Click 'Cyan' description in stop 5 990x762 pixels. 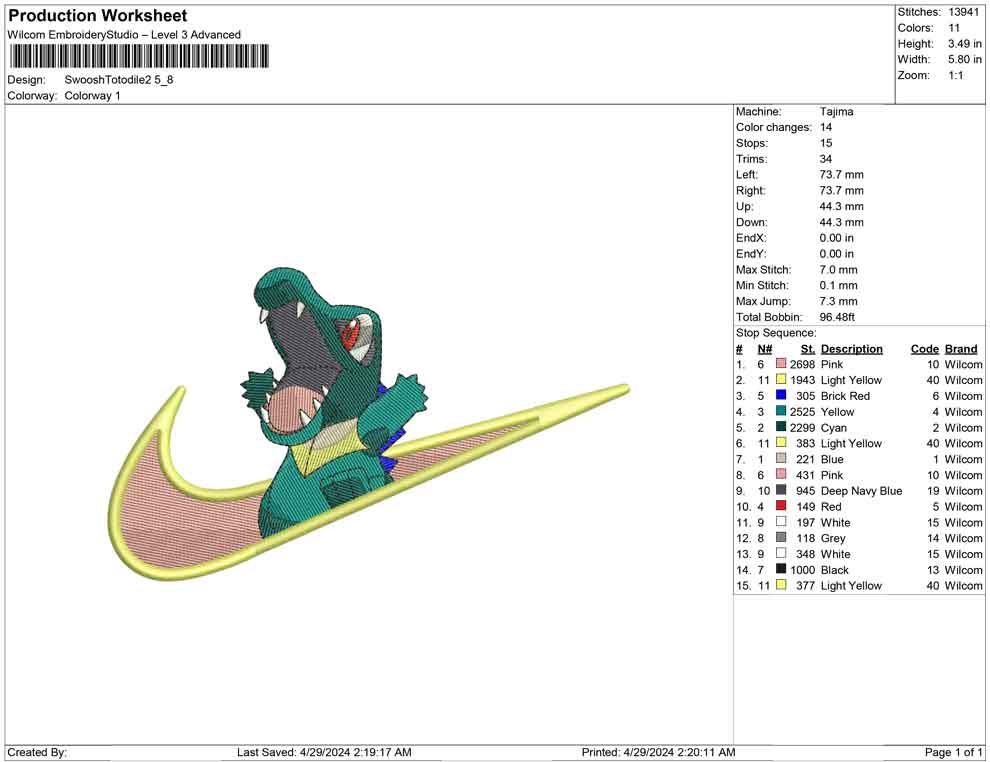(834, 427)
